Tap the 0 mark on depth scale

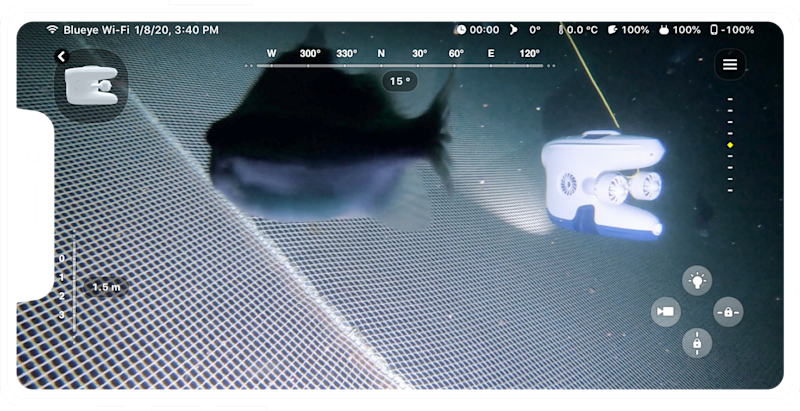tap(62, 259)
